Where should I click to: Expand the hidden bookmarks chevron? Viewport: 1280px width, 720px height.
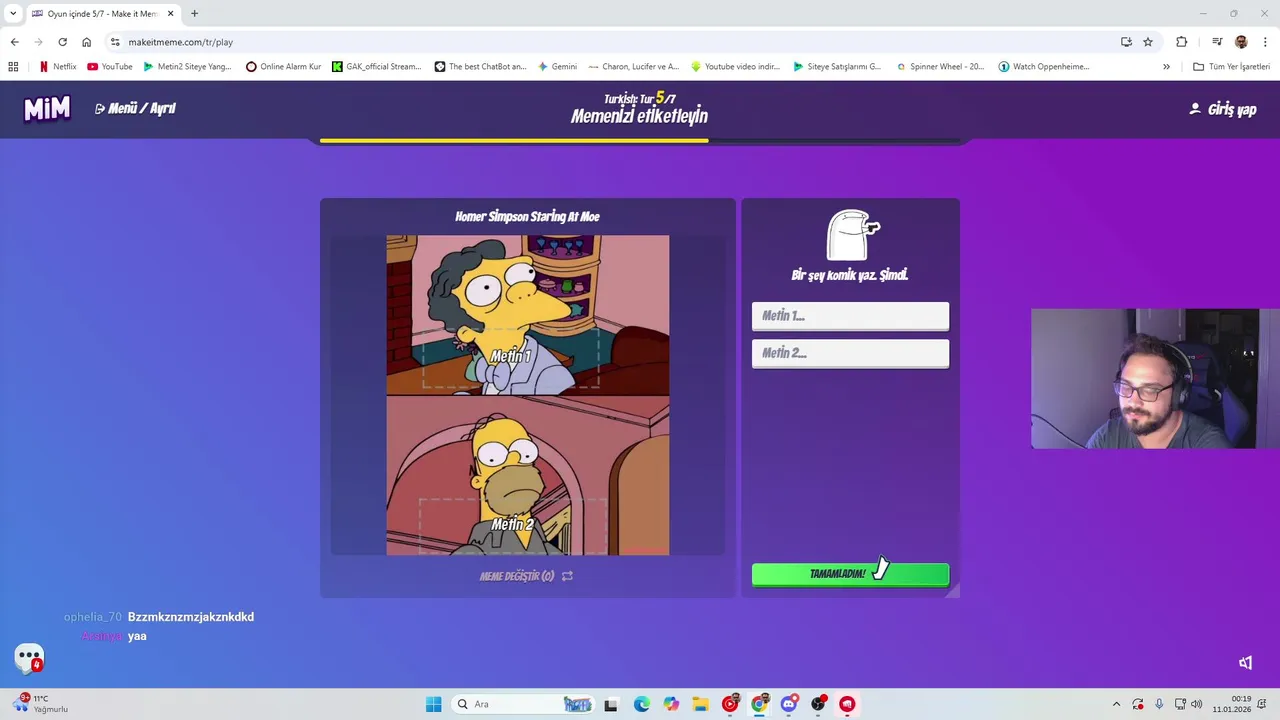click(1166, 67)
